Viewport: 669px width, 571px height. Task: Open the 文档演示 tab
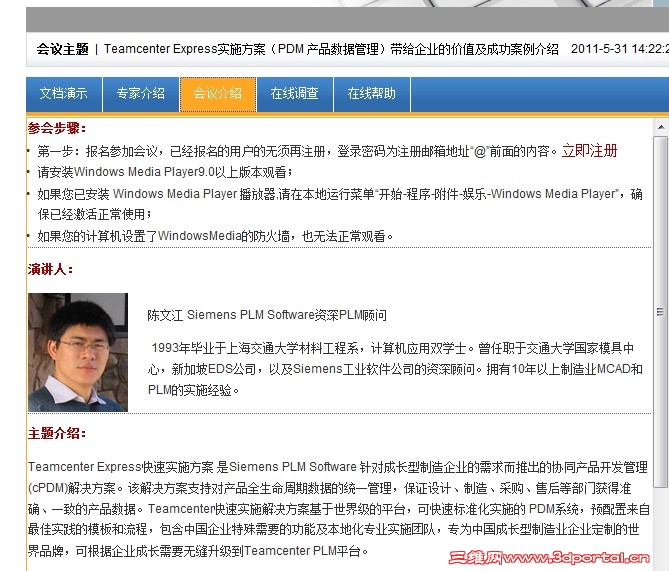[x=64, y=94]
